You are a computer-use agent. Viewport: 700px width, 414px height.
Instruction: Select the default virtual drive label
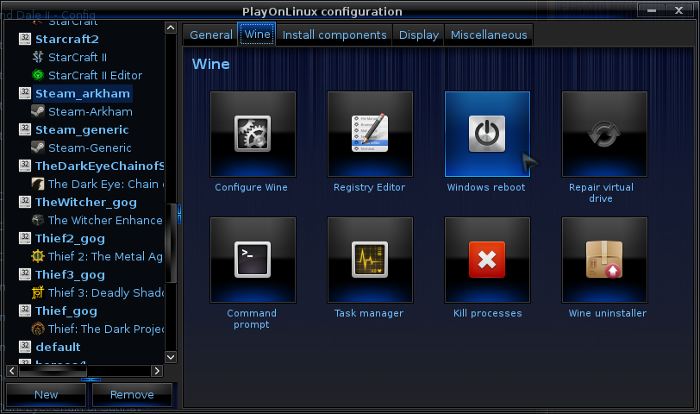pyautogui.click(x=58, y=347)
